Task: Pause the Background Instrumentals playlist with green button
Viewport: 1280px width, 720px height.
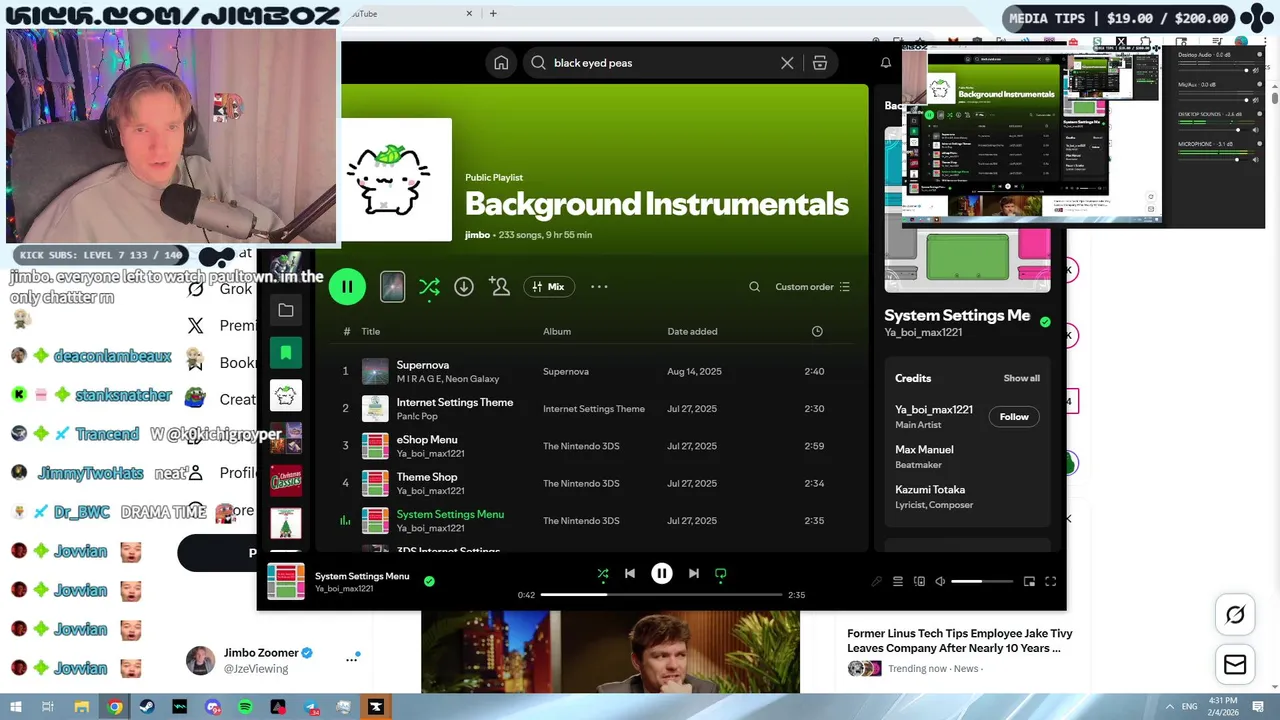Action: [x=347, y=287]
